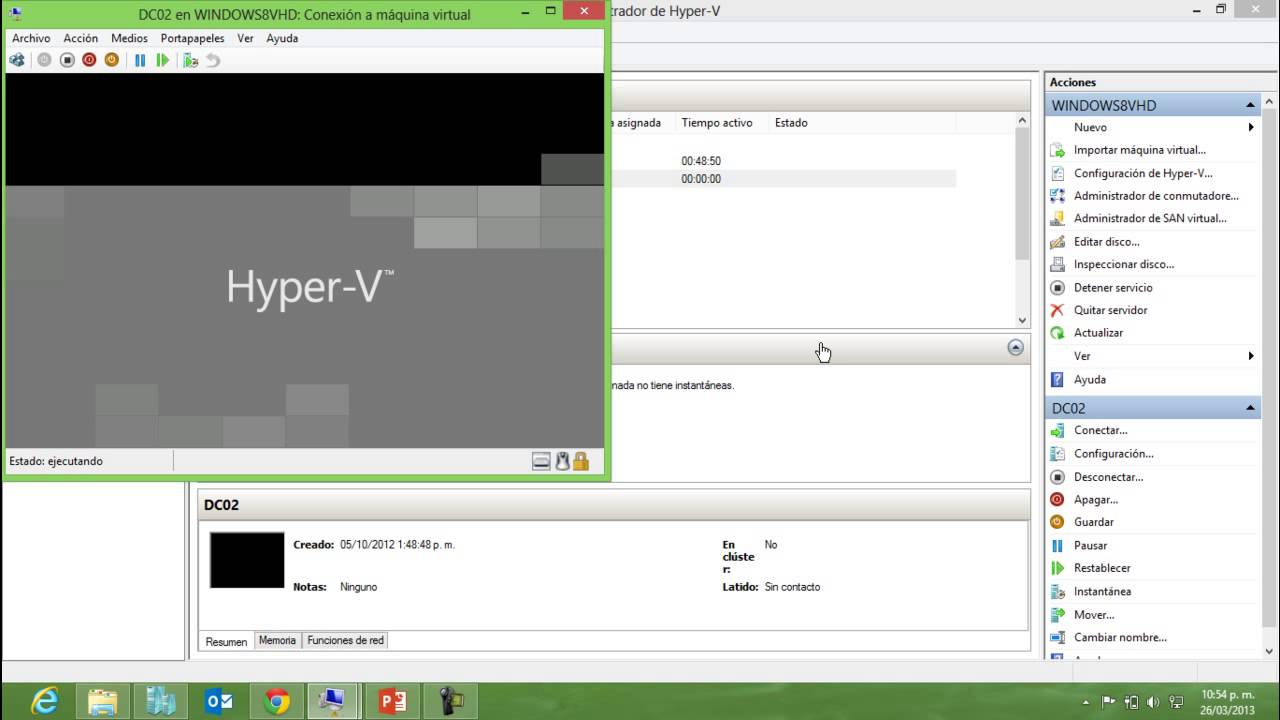Image resolution: width=1280 pixels, height=720 pixels.
Task: Open the Acción menu
Action: coord(81,38)
